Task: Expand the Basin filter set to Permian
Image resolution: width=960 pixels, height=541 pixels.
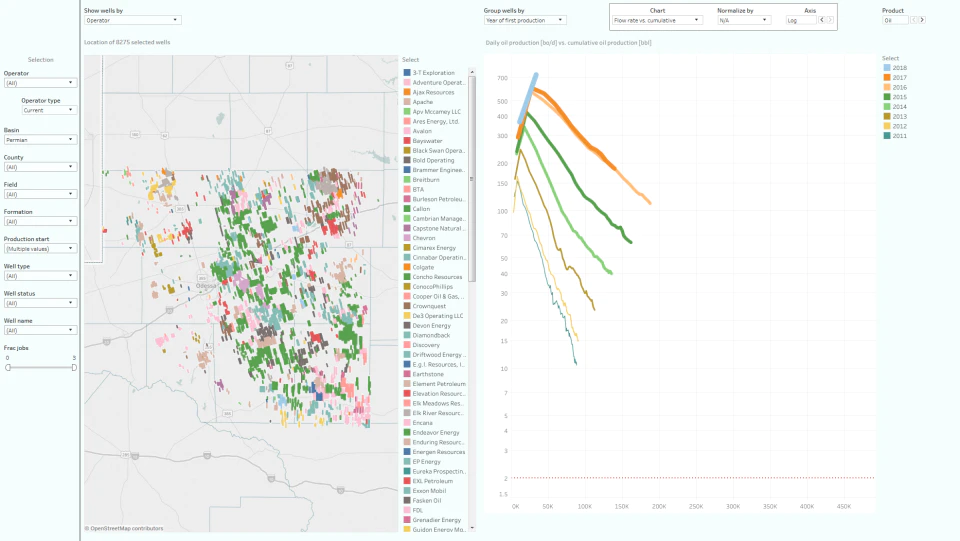Action: [x=40, y=140]
